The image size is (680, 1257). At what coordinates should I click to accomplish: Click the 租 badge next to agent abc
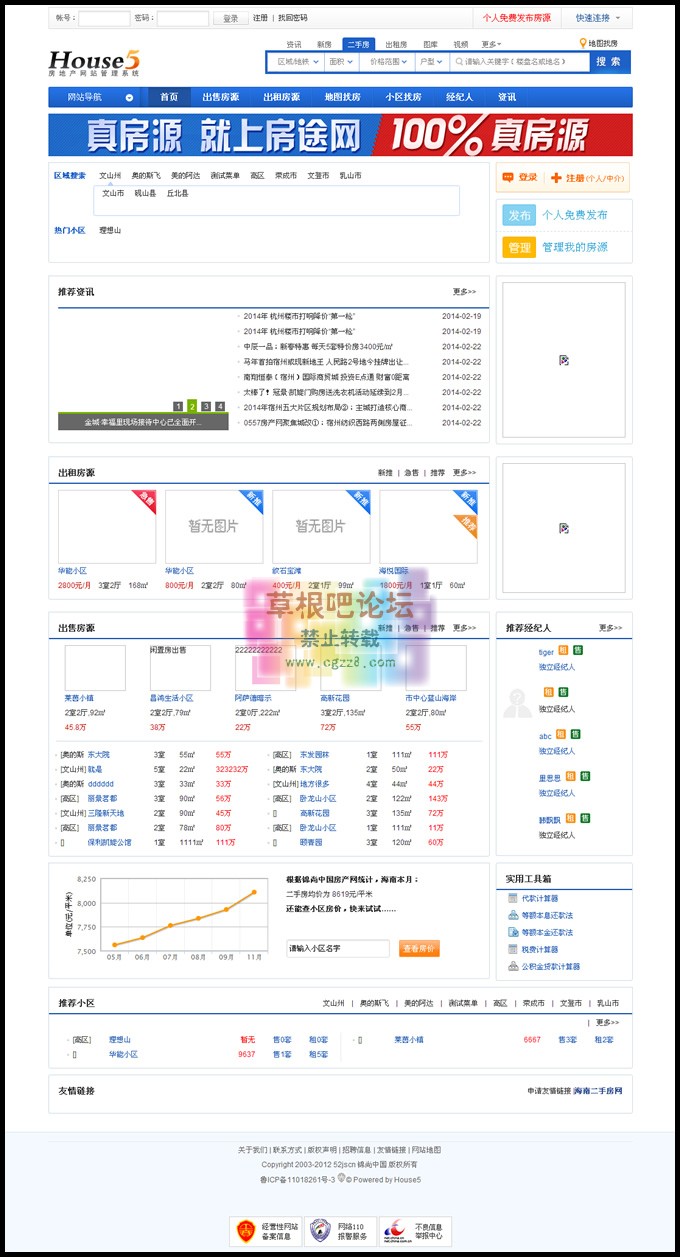(x=563, y=734)
